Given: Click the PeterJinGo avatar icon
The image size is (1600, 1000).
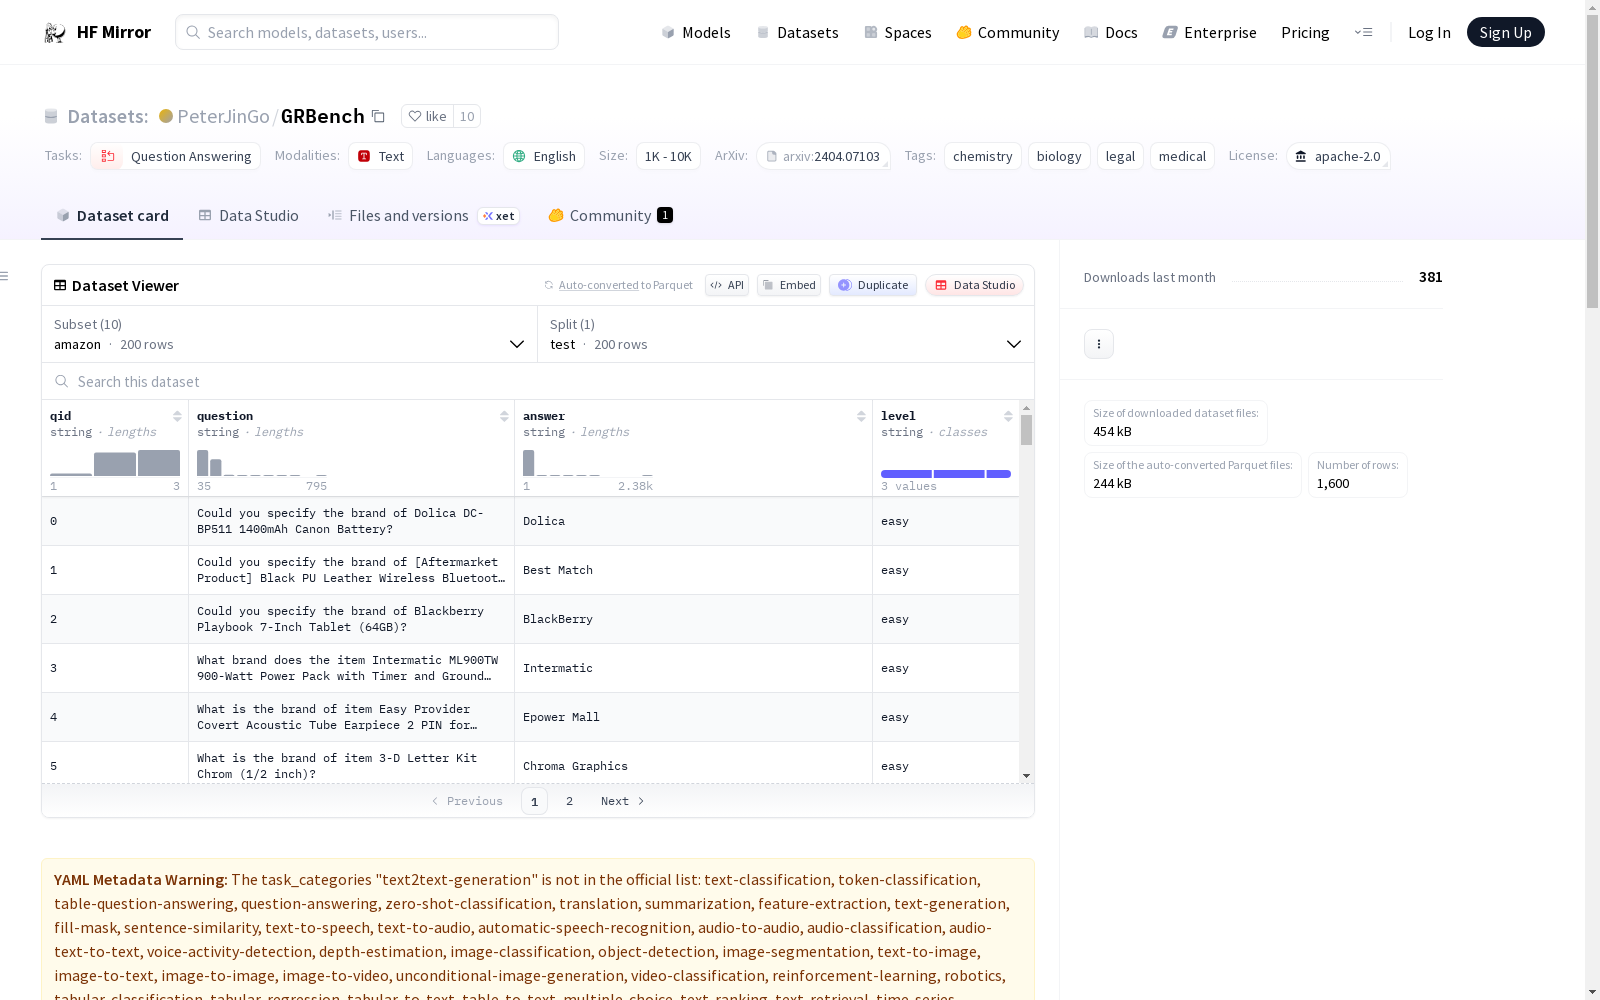Looking at the screenshot, I should pos(166,116).
